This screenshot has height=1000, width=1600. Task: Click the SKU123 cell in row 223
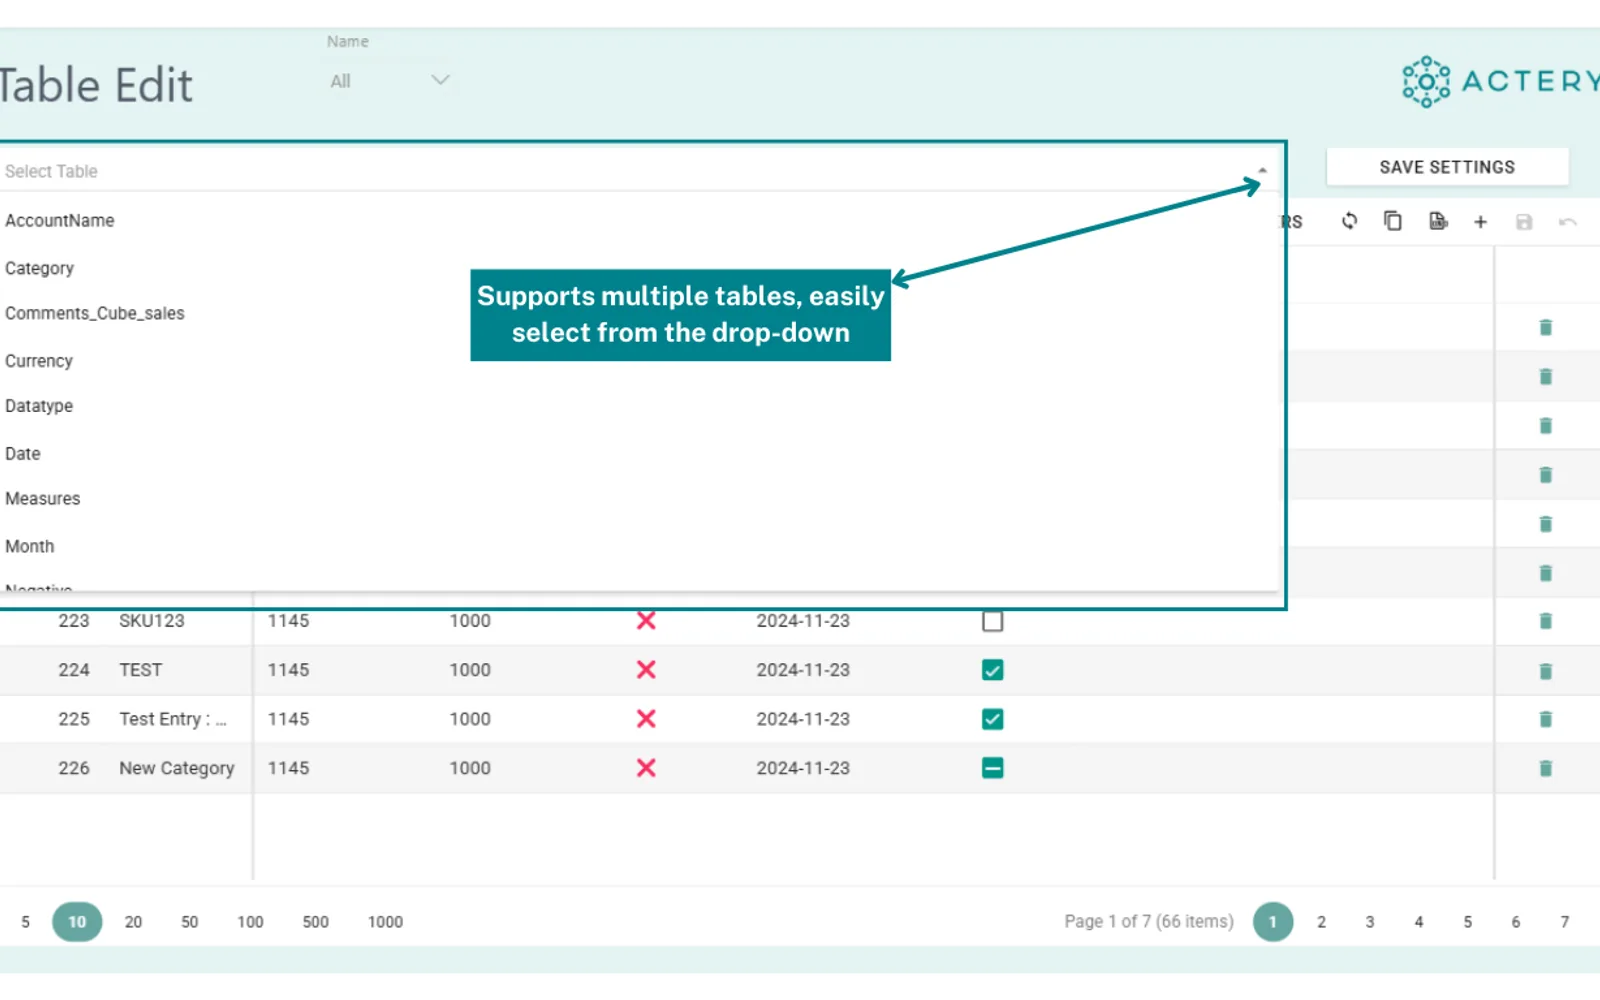[152, 621]
